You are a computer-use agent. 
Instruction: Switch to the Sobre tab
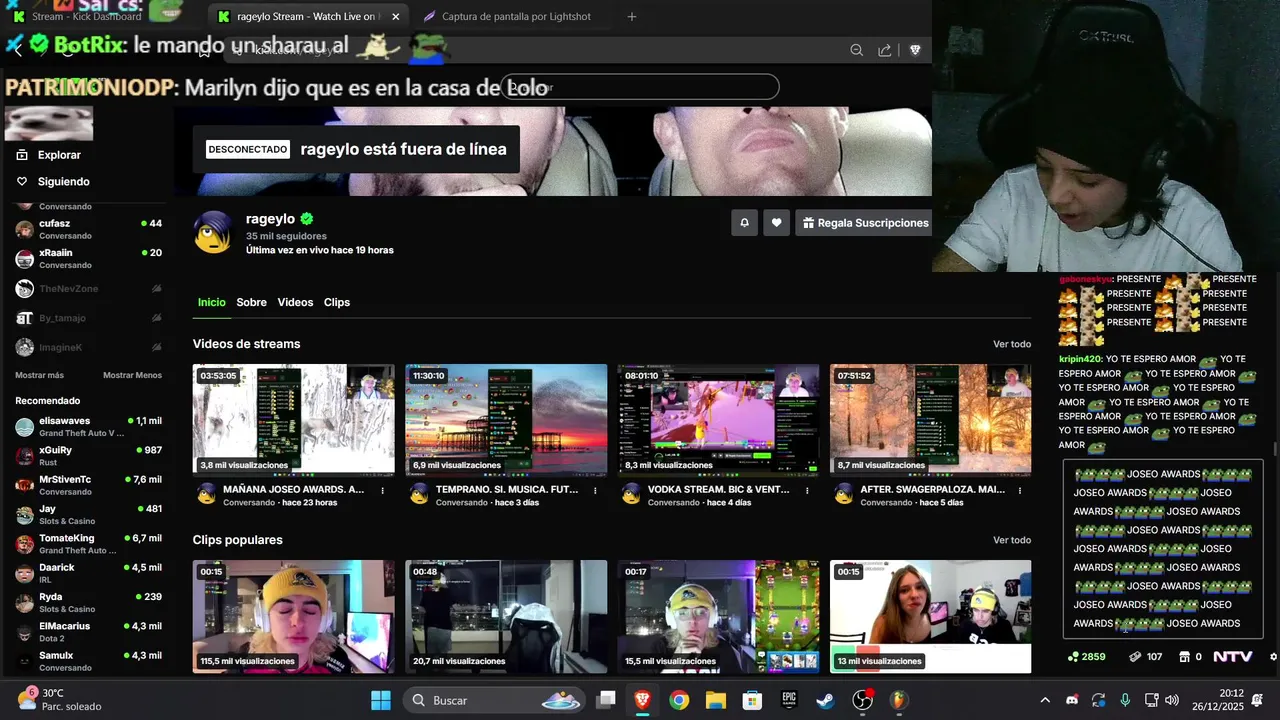[251, 302]
